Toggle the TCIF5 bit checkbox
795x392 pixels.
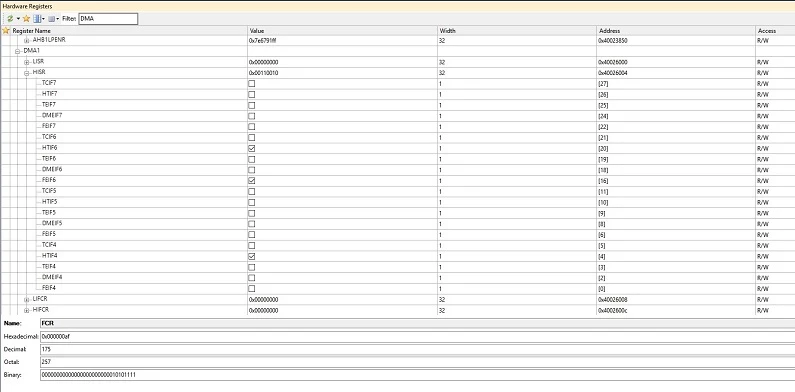pos(251,192)
